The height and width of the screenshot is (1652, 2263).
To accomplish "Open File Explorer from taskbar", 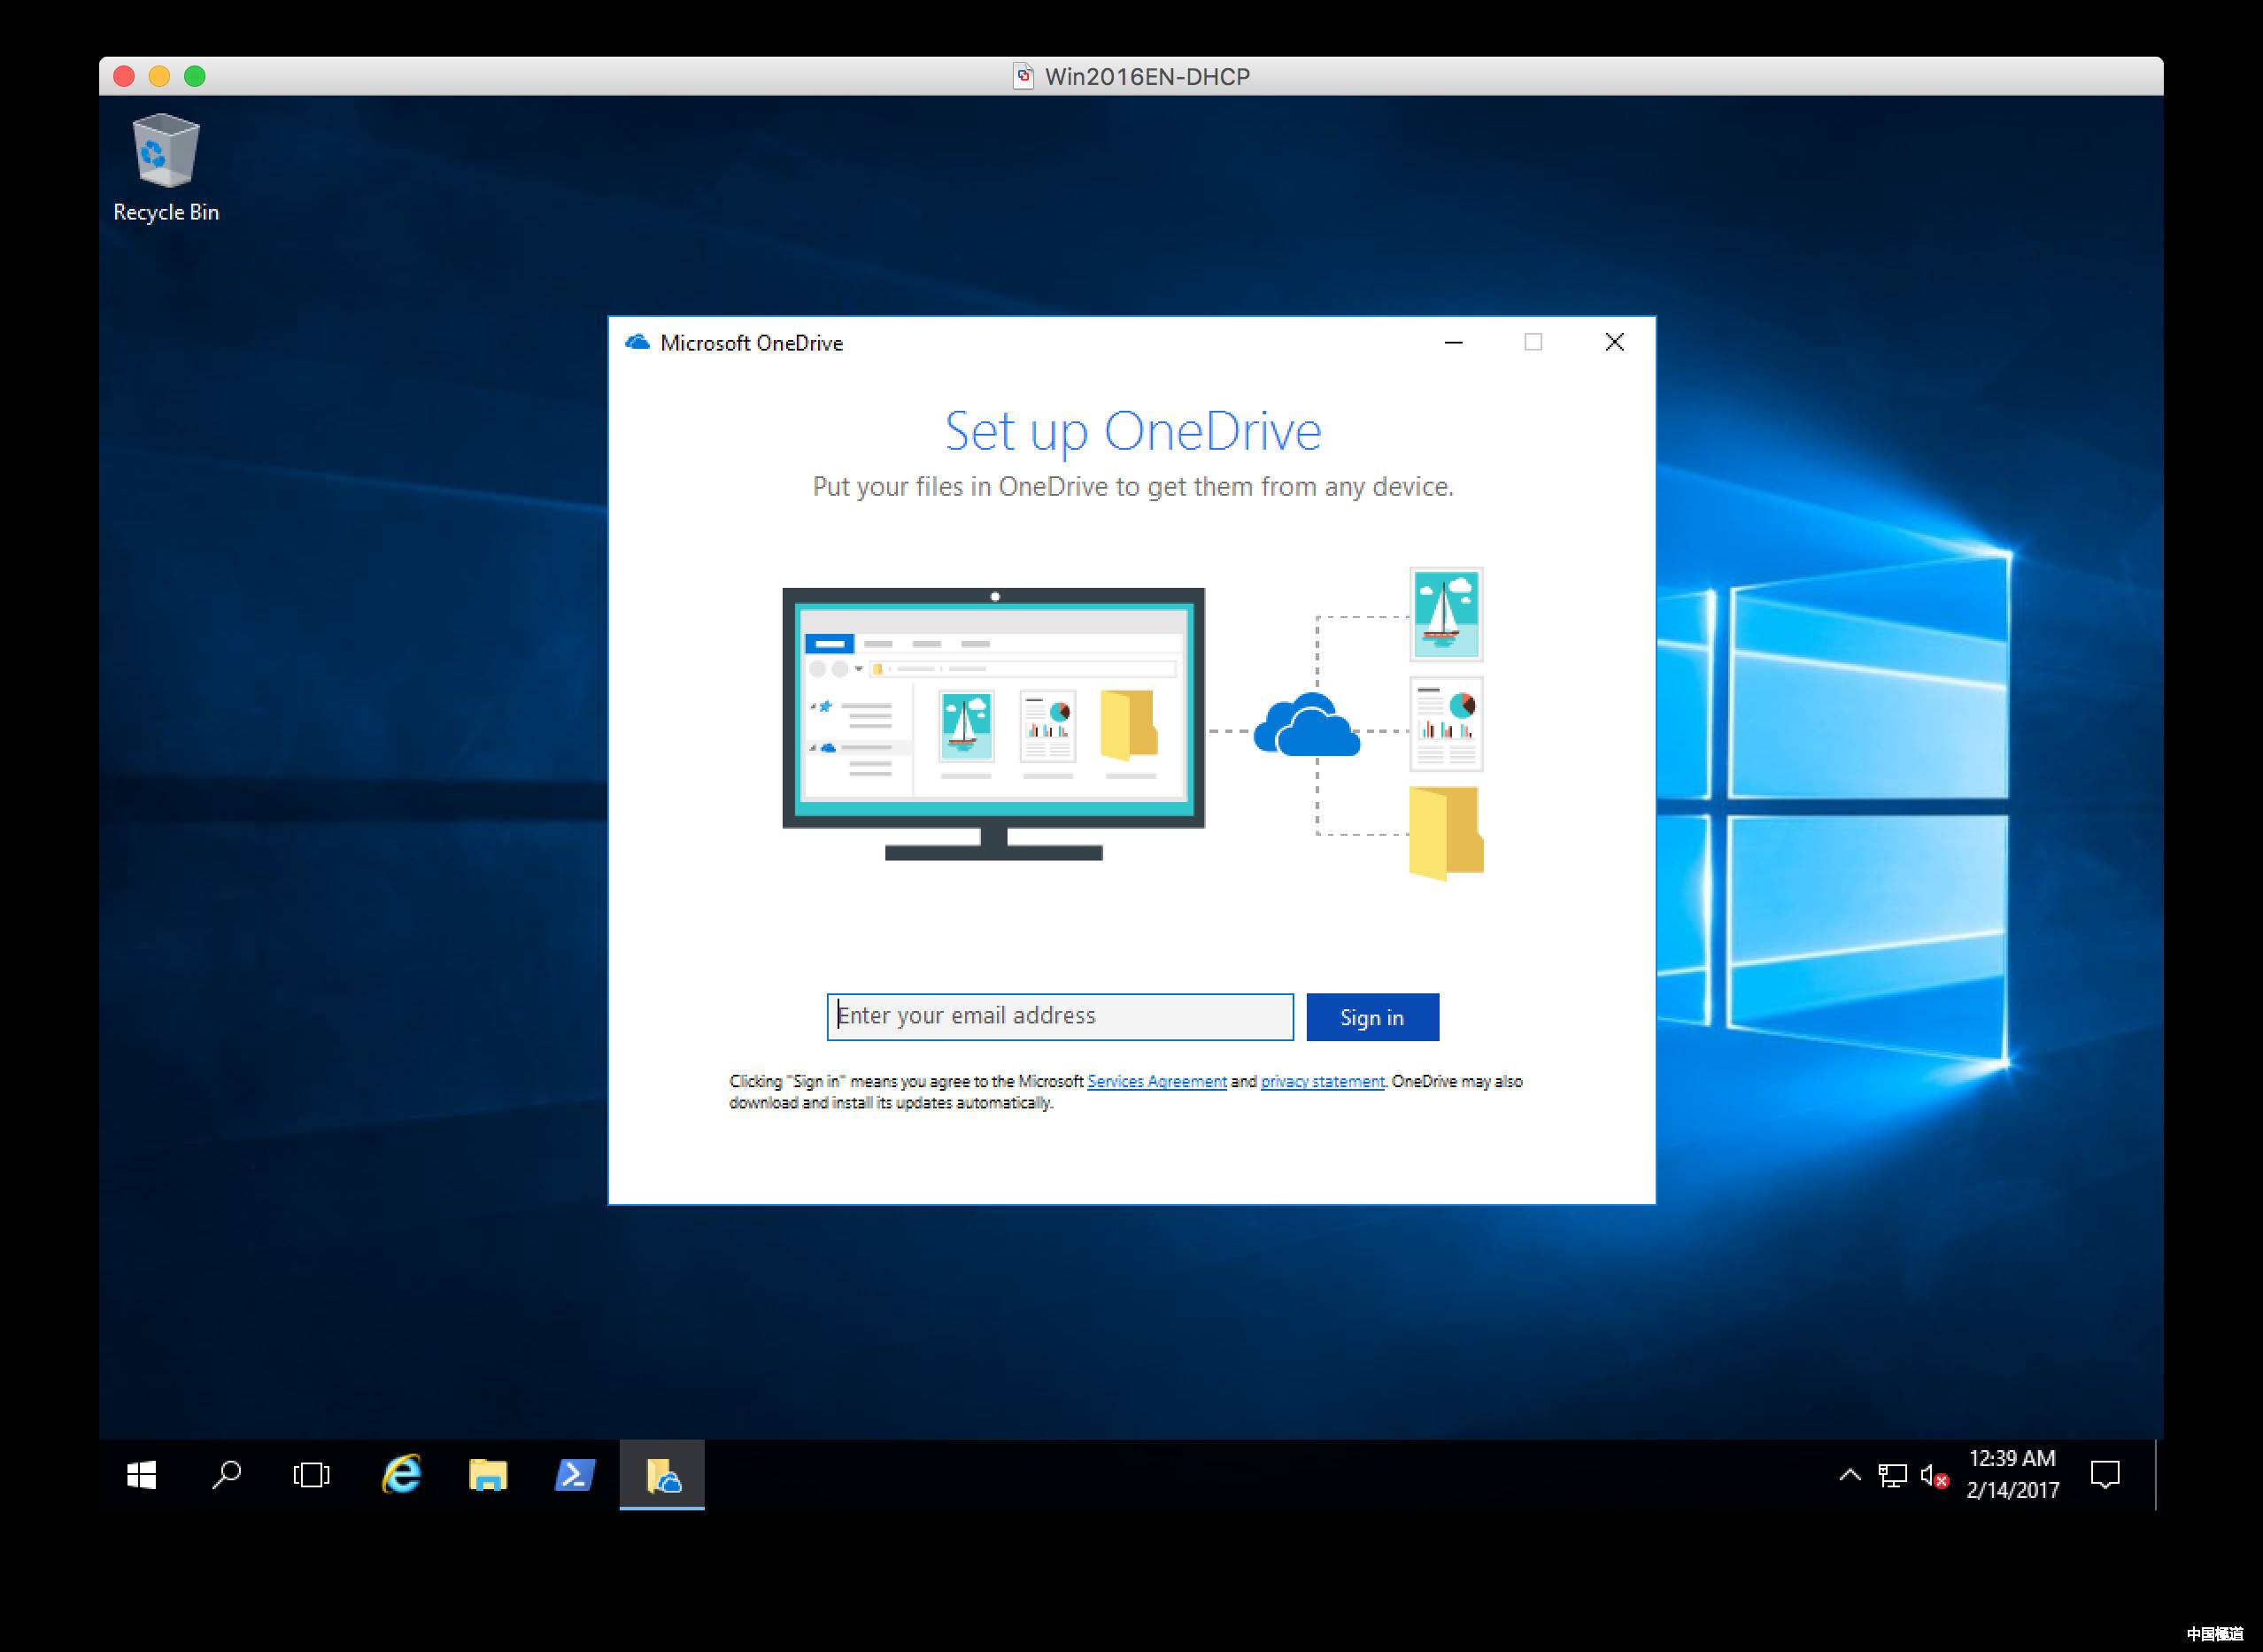I will (x=488, y=1475).
